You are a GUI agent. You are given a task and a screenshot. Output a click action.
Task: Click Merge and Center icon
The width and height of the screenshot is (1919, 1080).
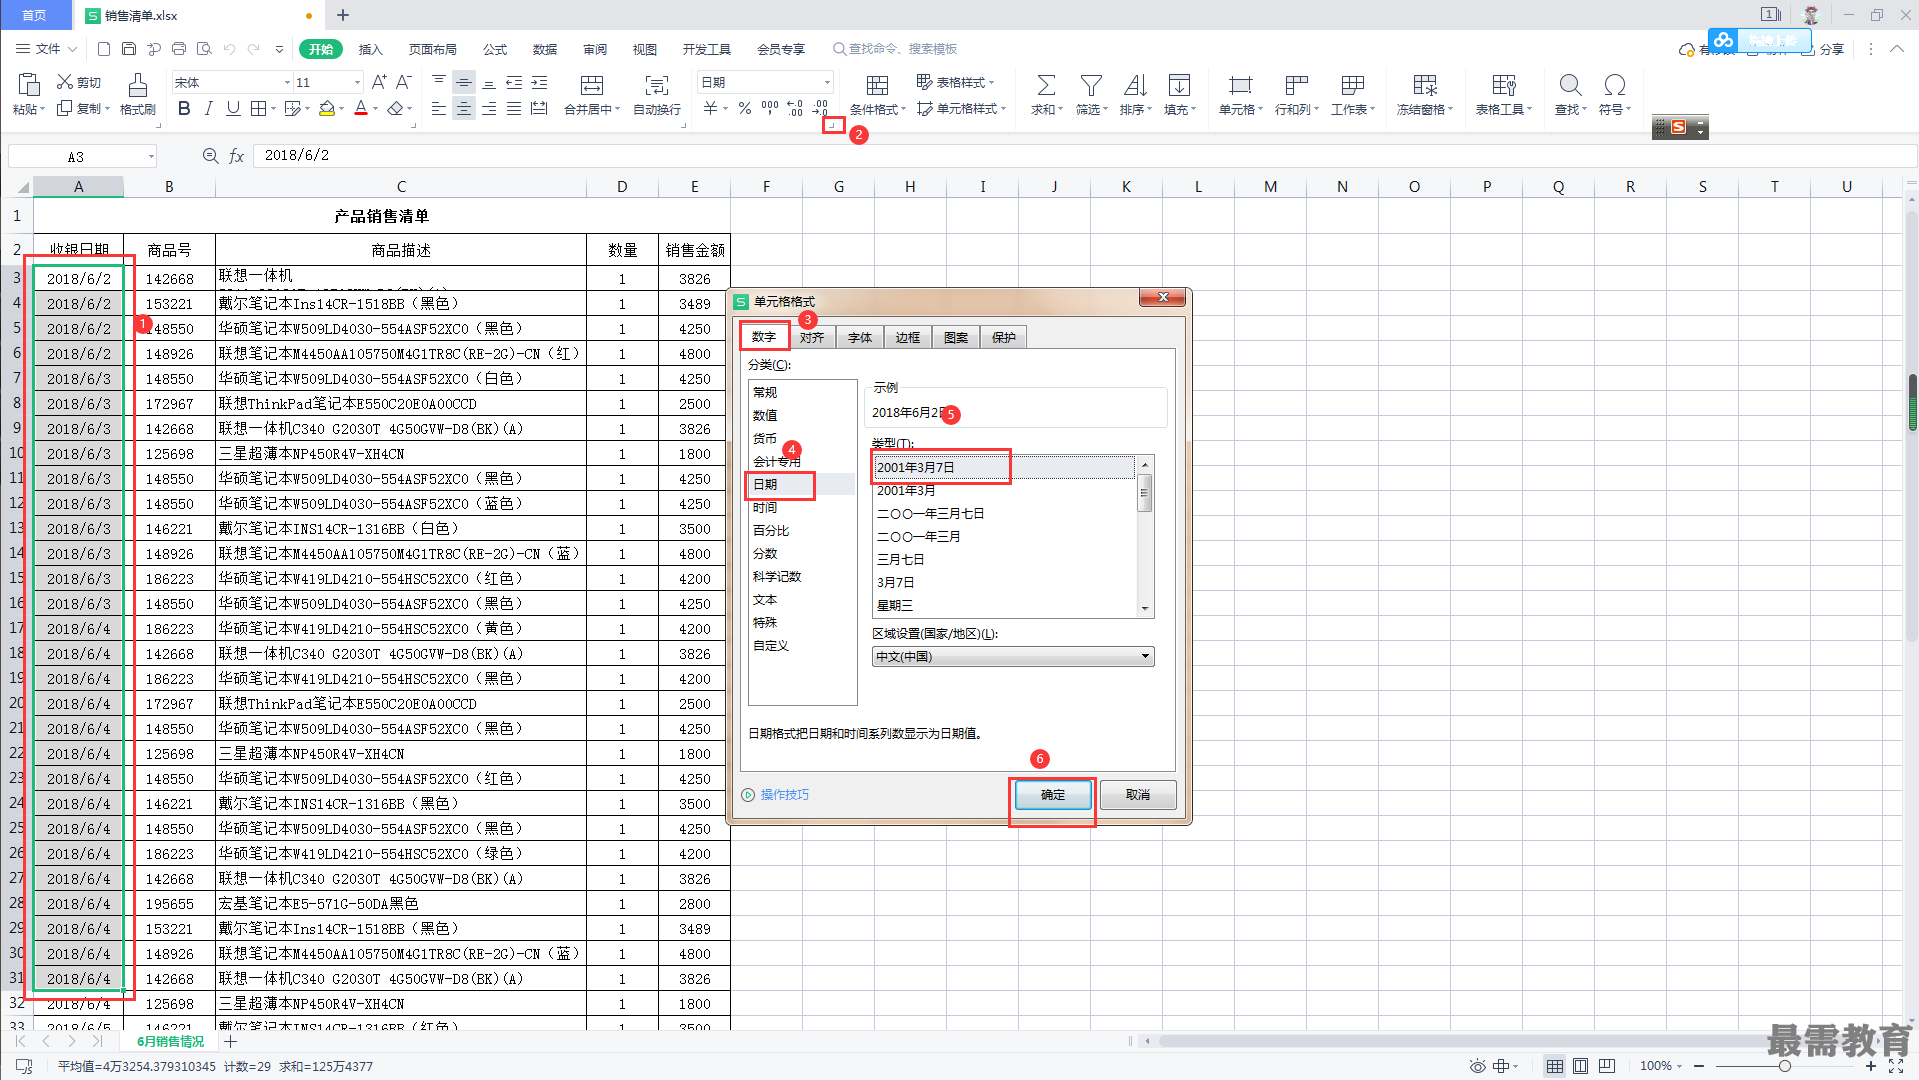pos(592,85)
